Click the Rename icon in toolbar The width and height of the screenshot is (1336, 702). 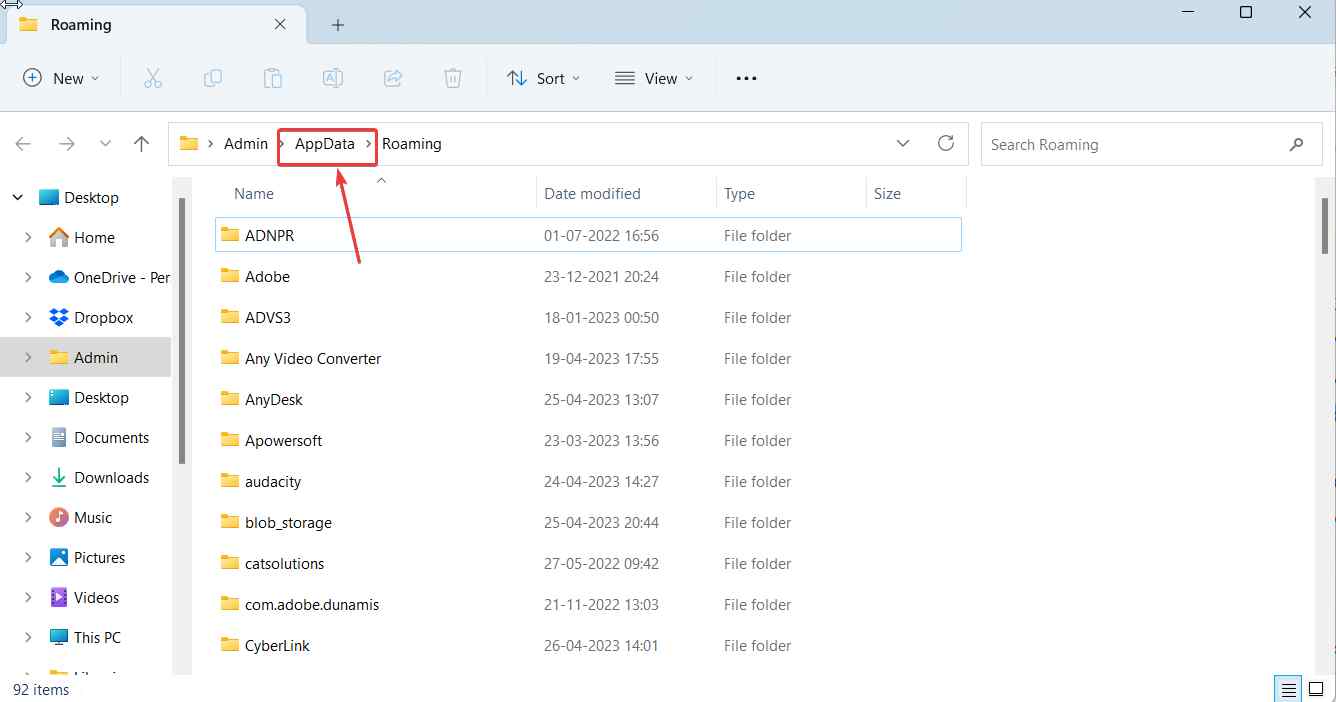[333, 78]
